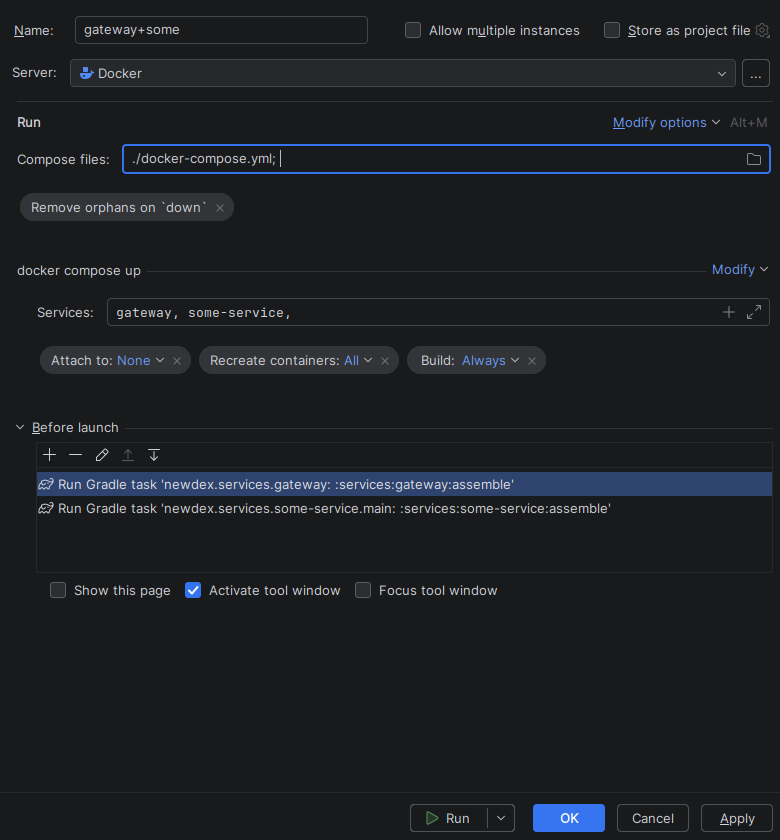This screenshot has height=840, width=780.
Task: Expand the Services field with the expand icon
Action: 754,312
